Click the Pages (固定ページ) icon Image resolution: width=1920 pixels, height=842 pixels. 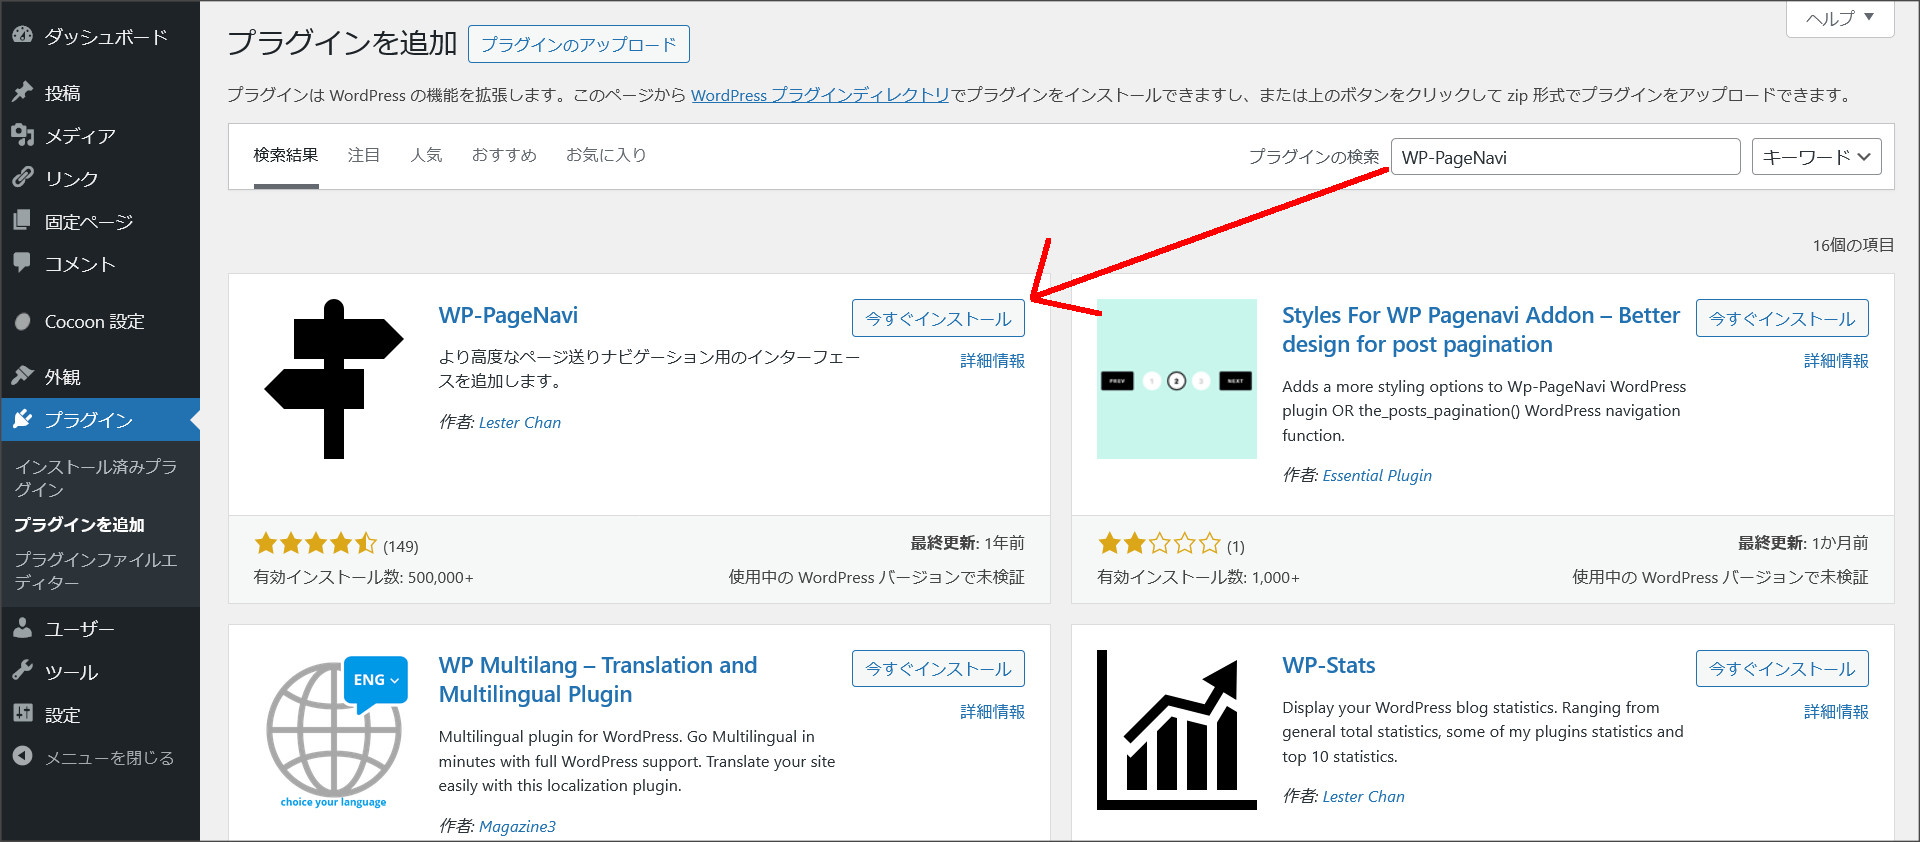pyautogui.click(x=23, y=220)
